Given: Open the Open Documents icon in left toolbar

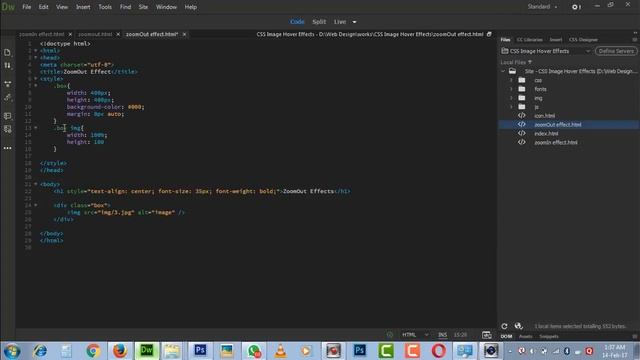Looking at the screenshot, I should point(7,52).
